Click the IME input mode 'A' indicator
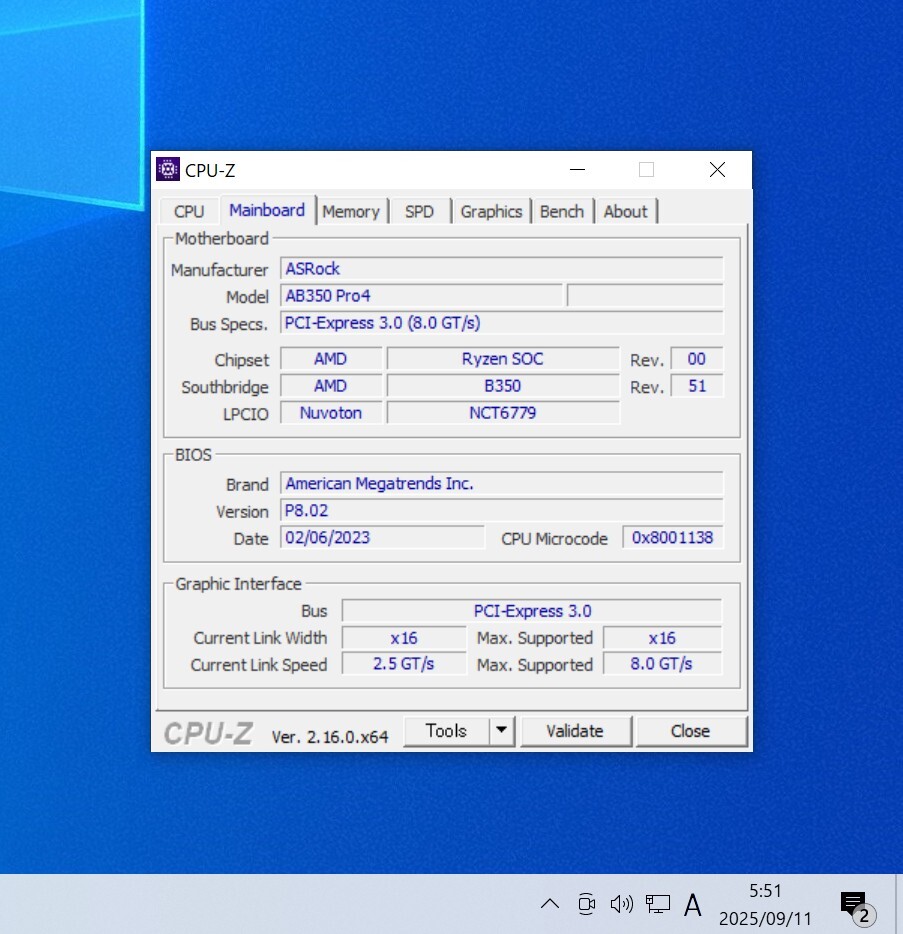The height and width of the screenshot is (934, 903). [692, 905]
